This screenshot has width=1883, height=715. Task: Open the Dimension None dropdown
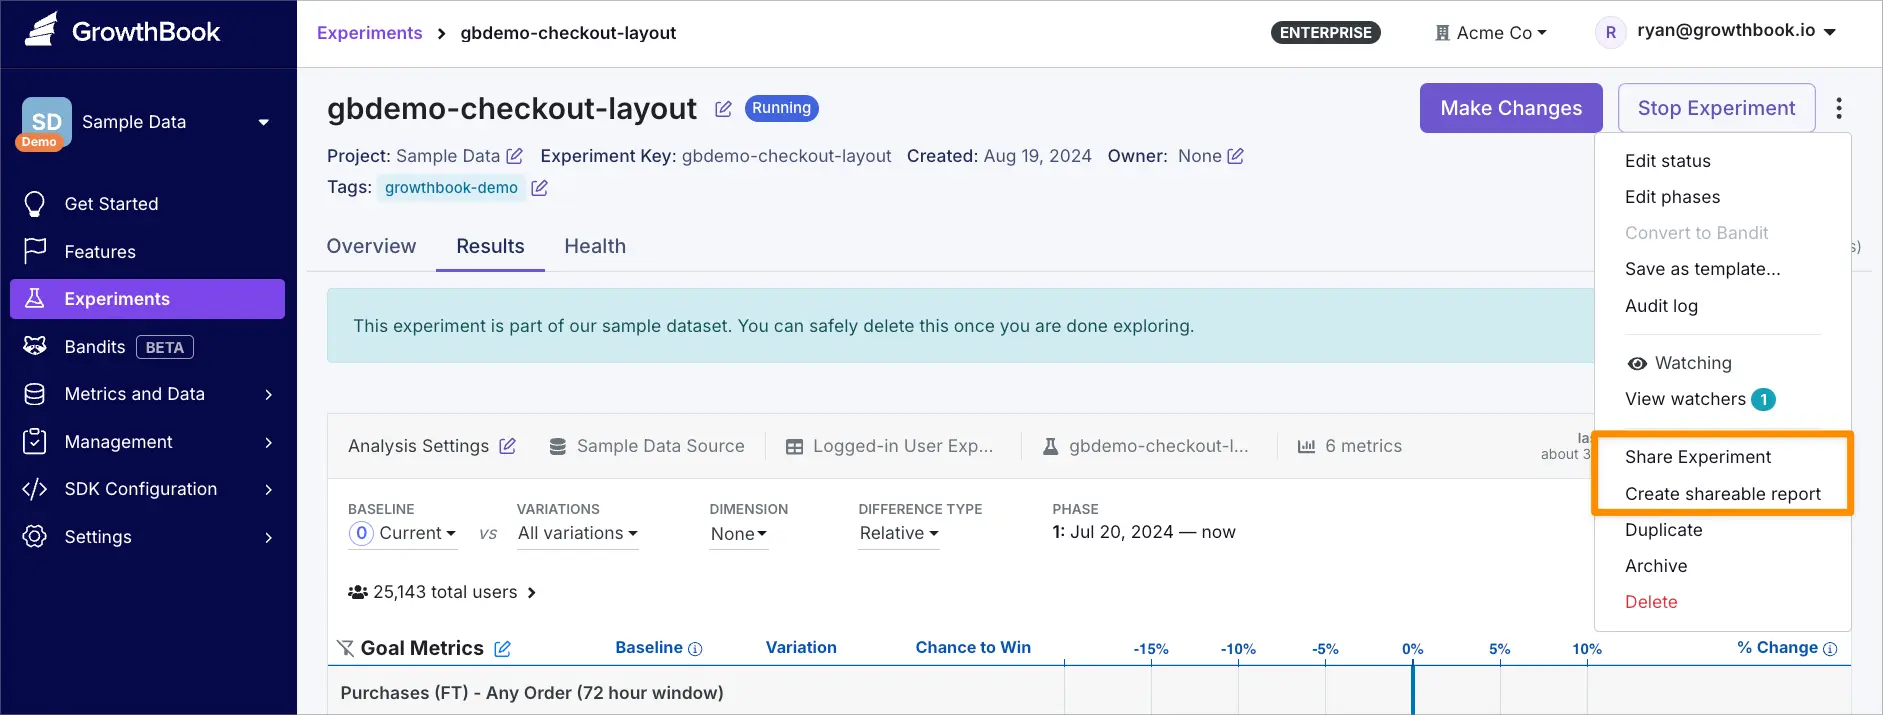(738, 534)
